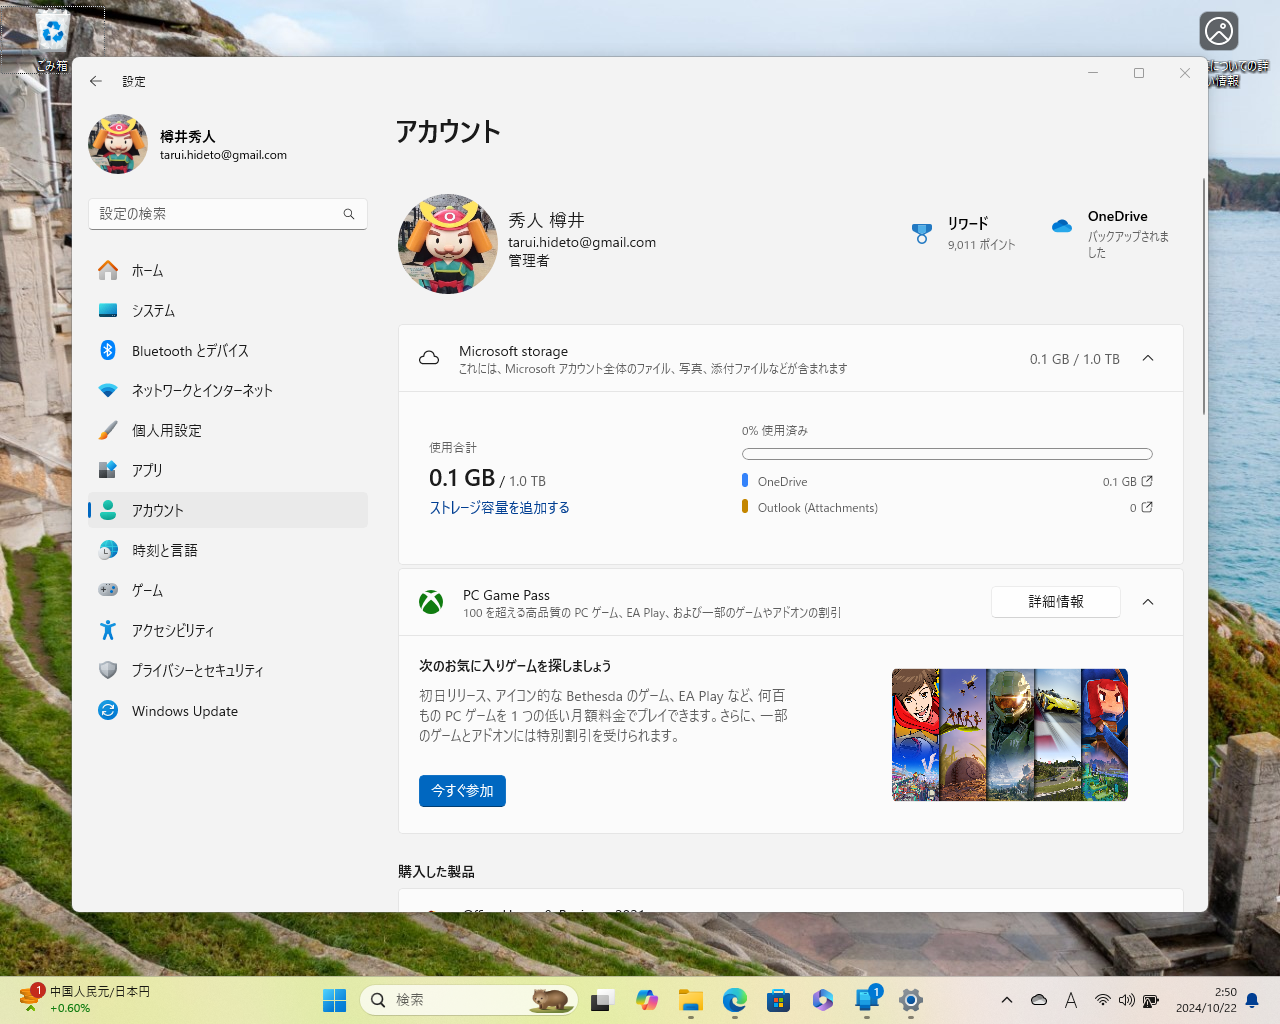The height and width of the screenshot is (1024, 1280).
Task: Open アクセシビリティ accessibility settings
Action: (228, 630)
